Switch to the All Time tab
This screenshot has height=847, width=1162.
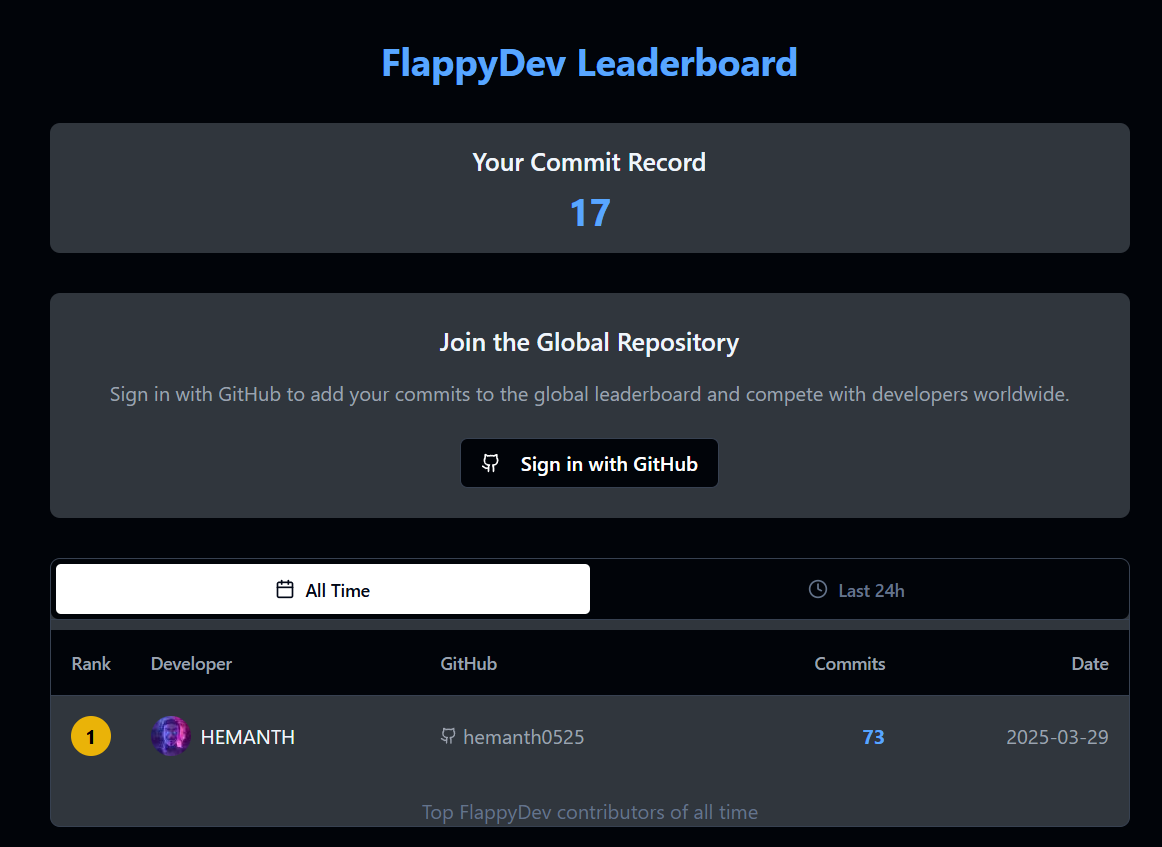(x=323, y=590)
